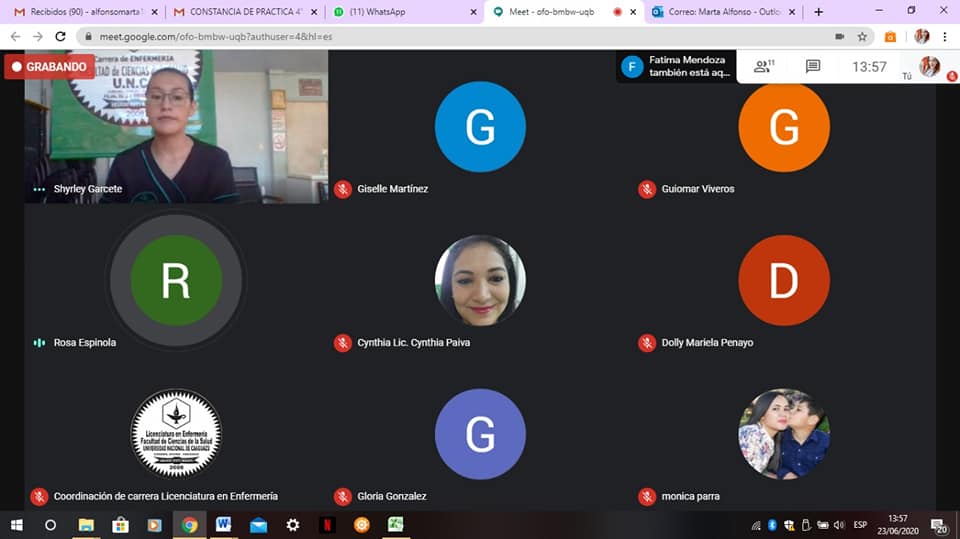Switch to the Recibidos Gmail tab
Viewport: 960px width, 539px height.
point(84,12)
